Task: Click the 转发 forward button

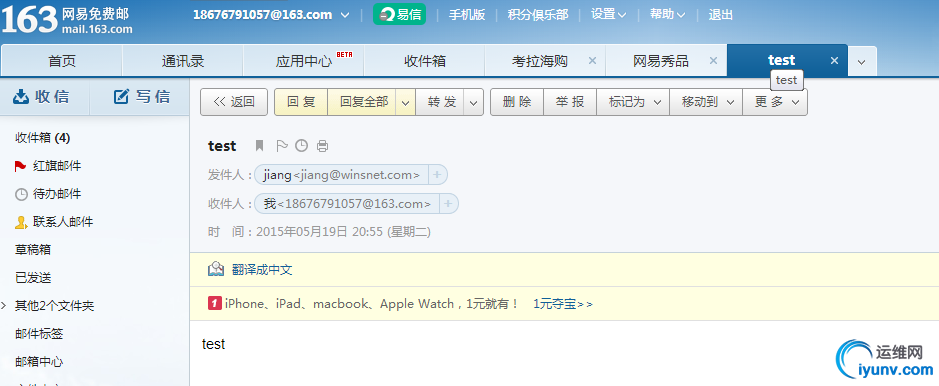Action: point(441,102)
